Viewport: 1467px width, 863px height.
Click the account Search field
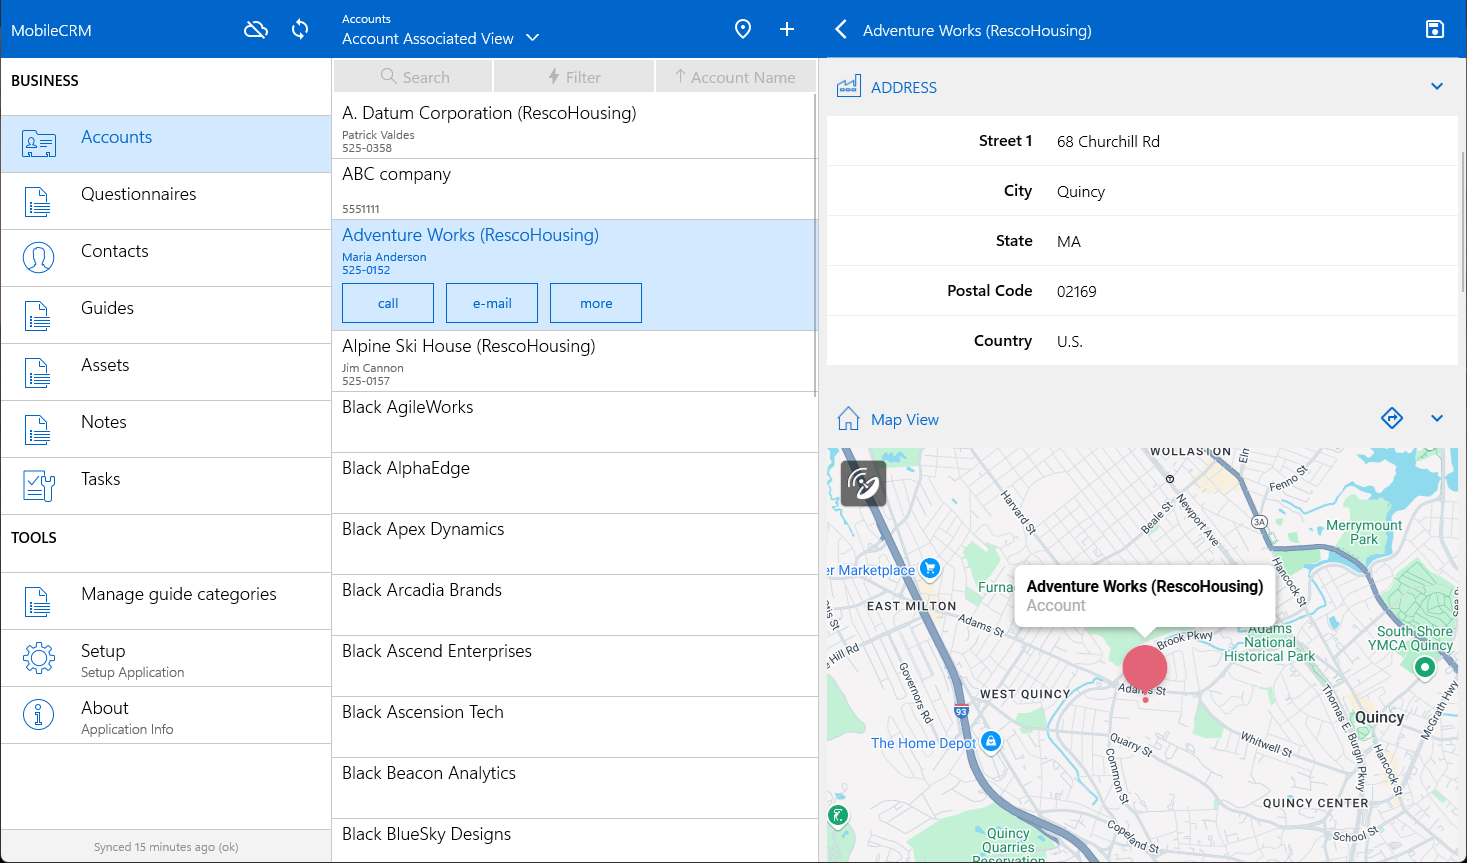[x=413, y=77]
